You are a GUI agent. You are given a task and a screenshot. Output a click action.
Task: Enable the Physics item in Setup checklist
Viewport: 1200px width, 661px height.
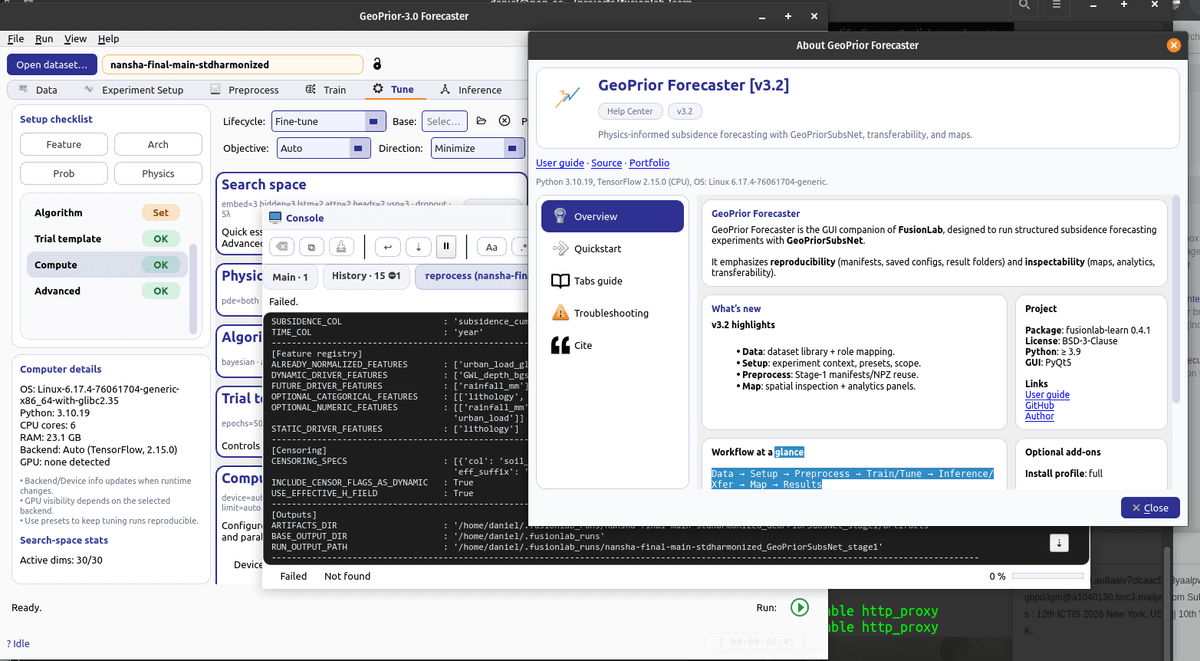coord(157,173)
